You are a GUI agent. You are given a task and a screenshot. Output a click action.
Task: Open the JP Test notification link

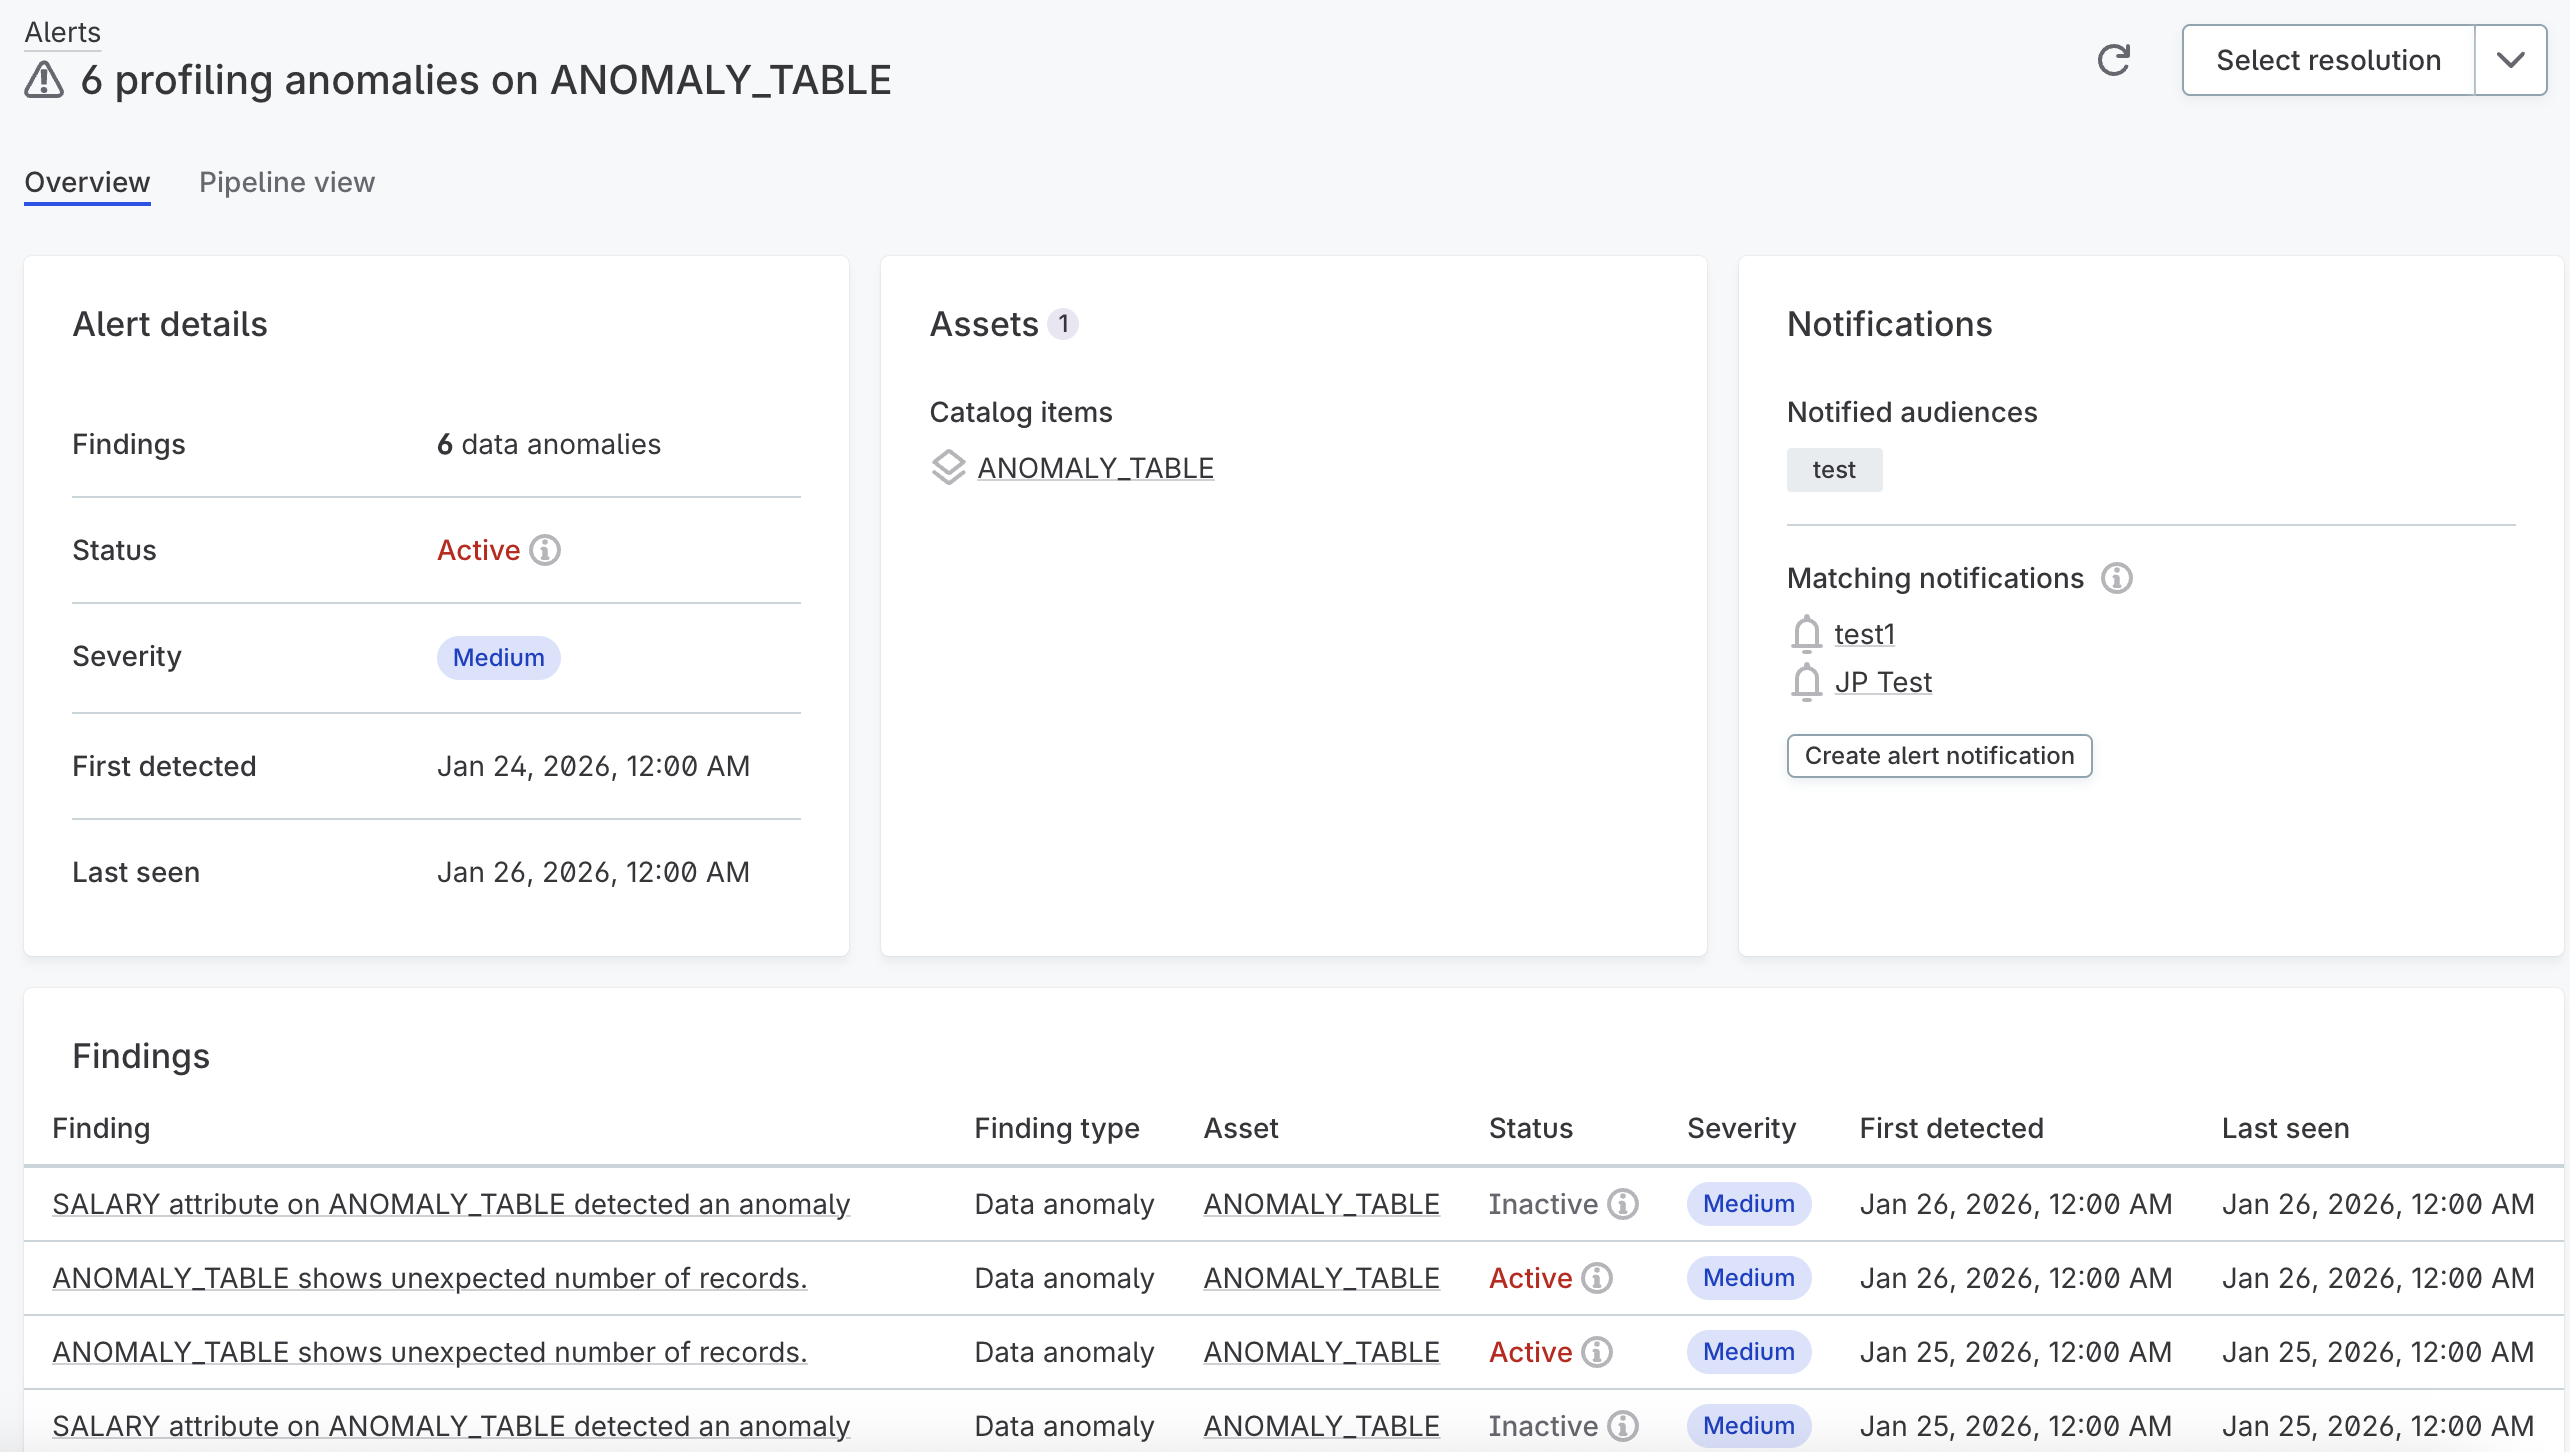(x=1883, y=682)
